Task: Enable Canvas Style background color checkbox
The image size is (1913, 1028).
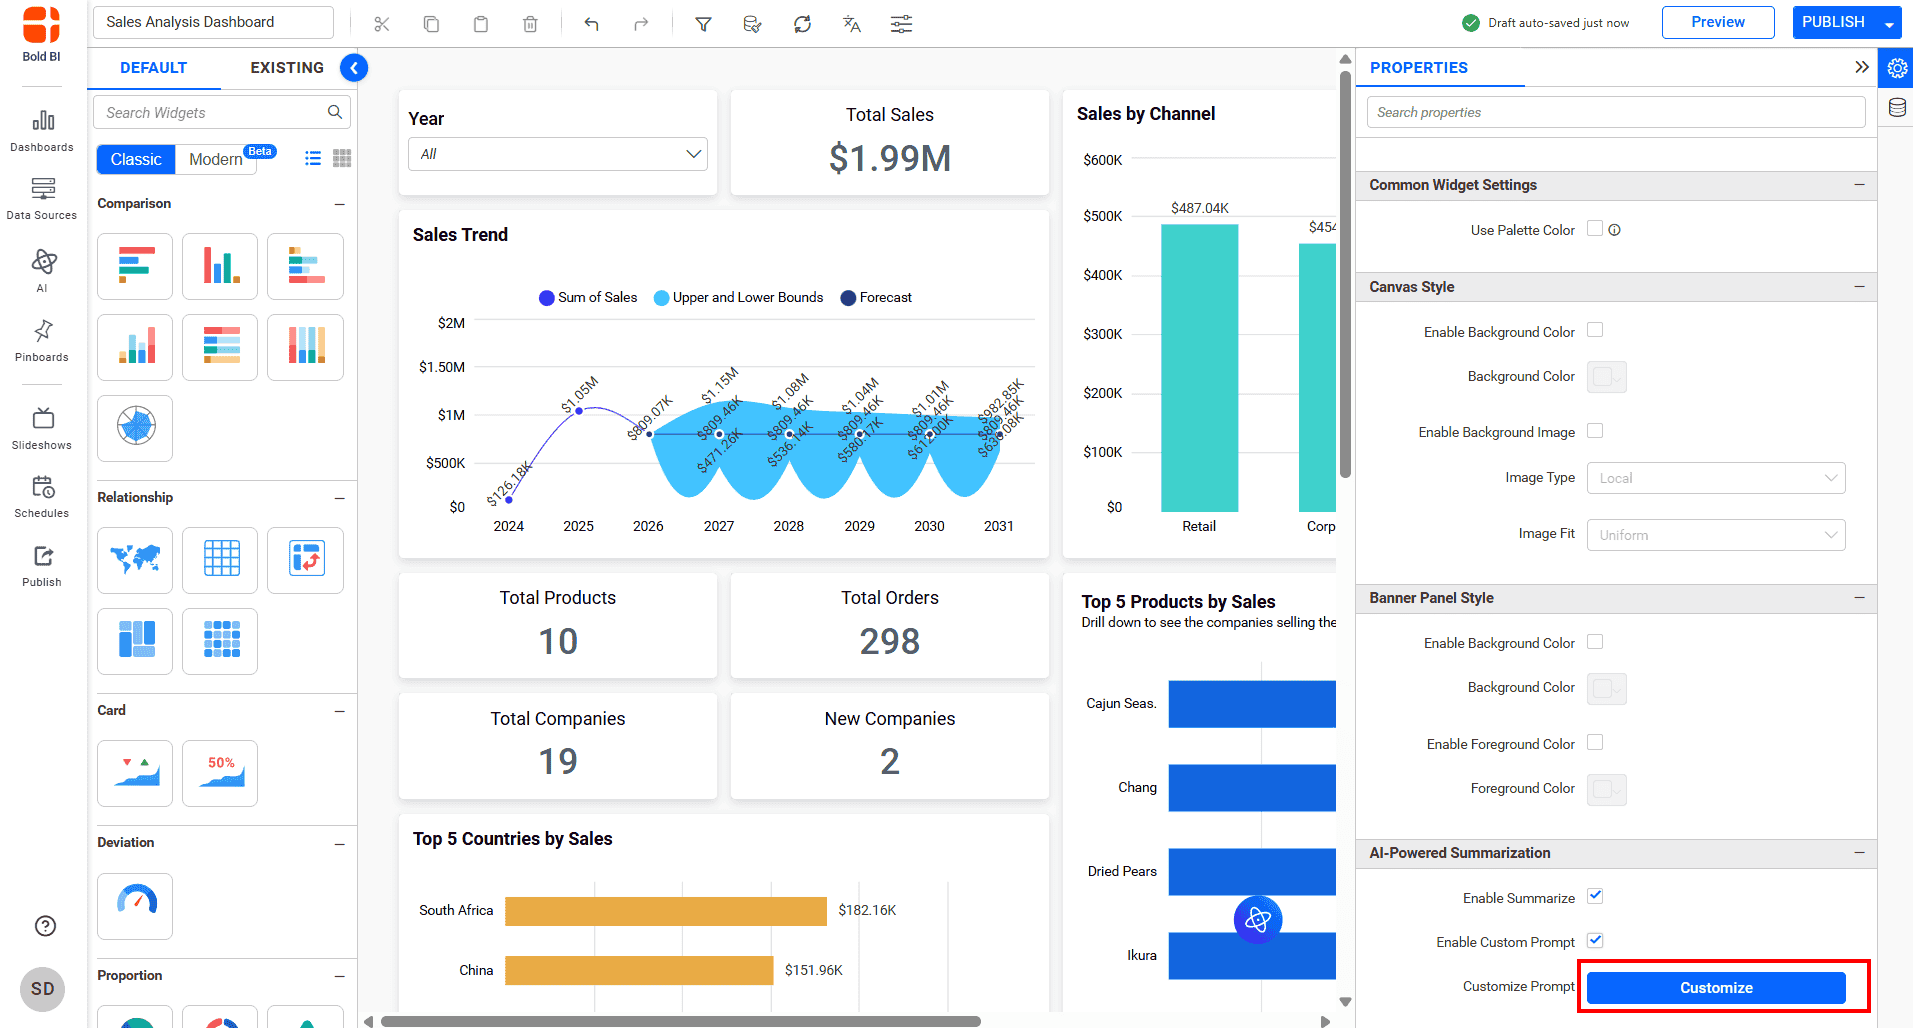Action: click(x=1595, y=330)
